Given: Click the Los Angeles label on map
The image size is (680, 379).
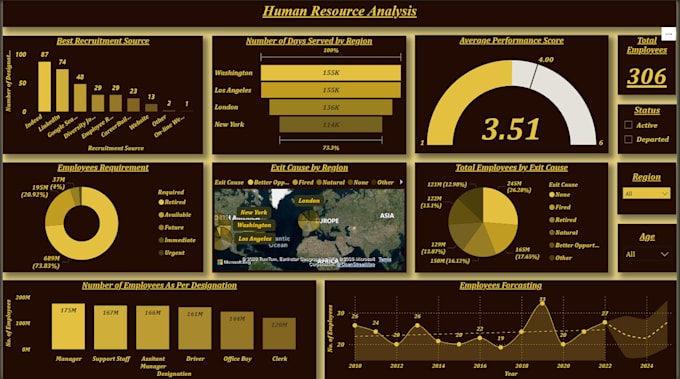Looking at the screenshot, I should (255, 239).
